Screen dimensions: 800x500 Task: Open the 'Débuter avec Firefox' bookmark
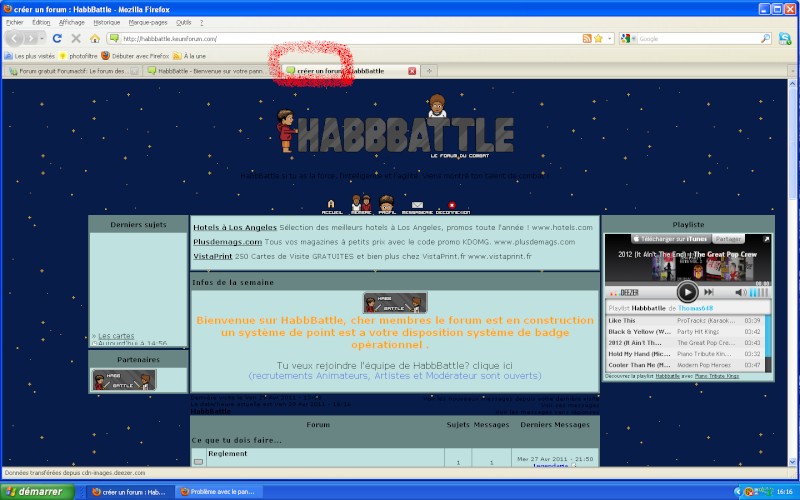coord(135,56)
